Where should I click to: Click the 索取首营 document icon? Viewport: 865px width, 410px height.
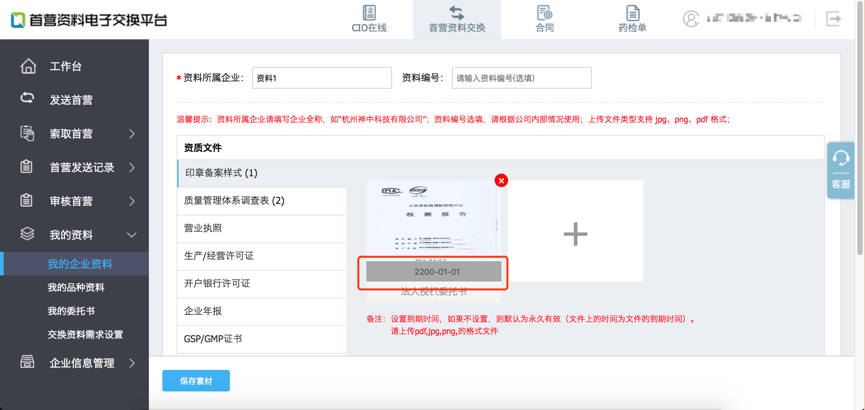point(28,134)
